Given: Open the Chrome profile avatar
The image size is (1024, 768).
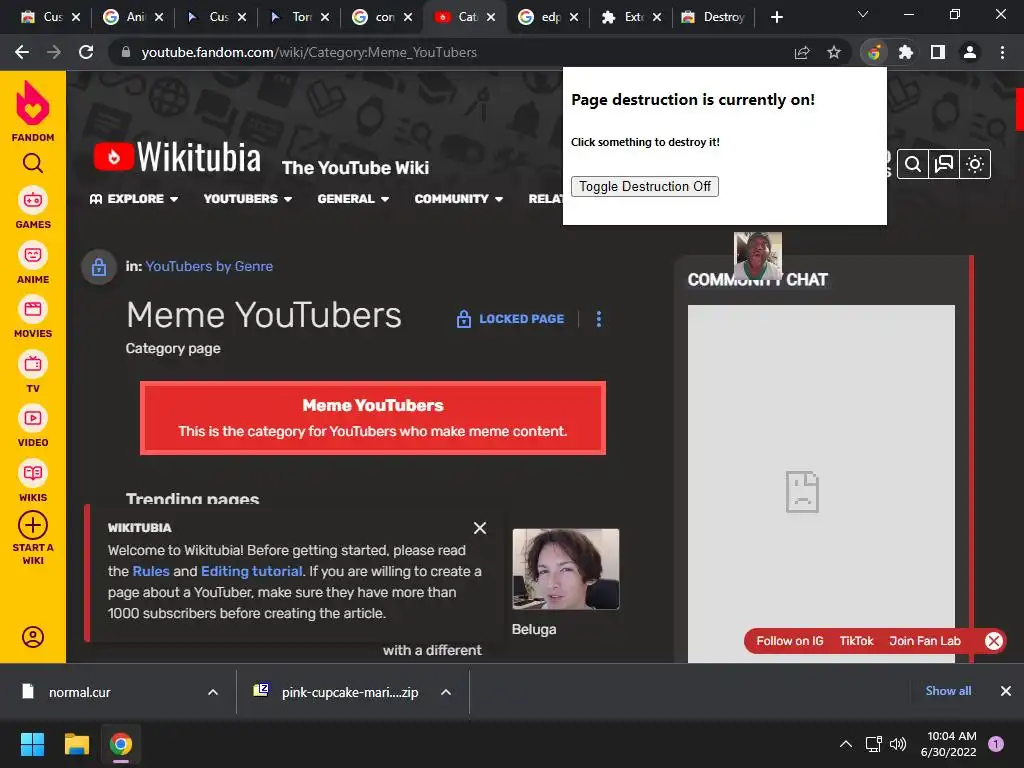Looking at the screenshot, I should 970,52.
